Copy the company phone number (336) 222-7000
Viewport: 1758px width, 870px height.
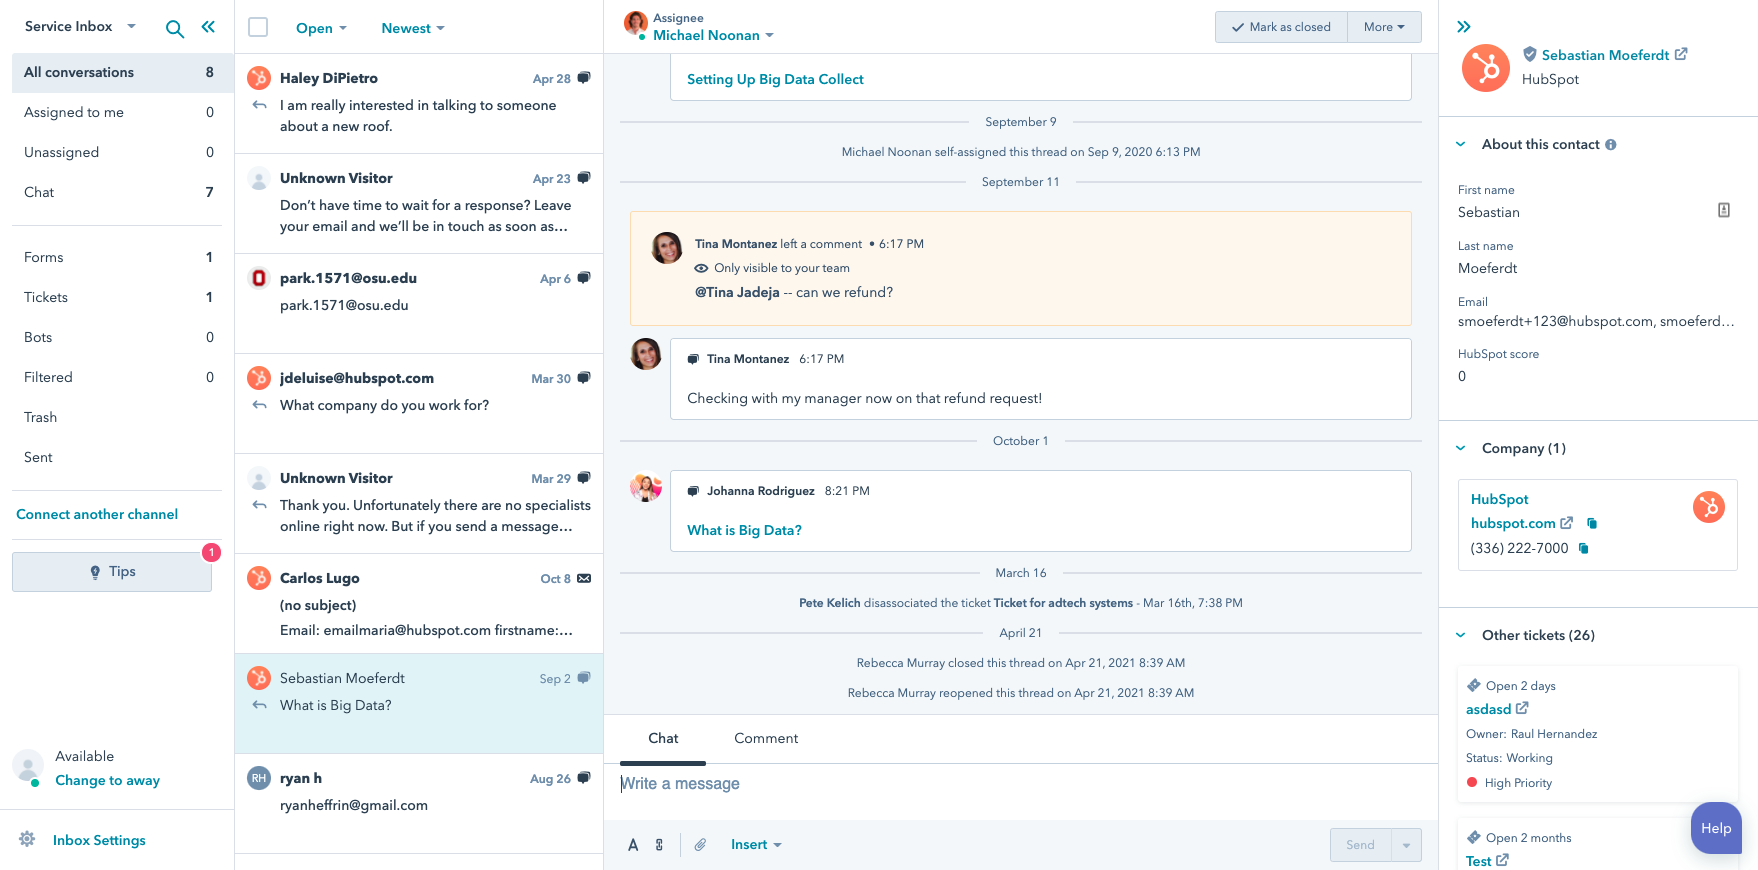click(x=1583, y=549)
